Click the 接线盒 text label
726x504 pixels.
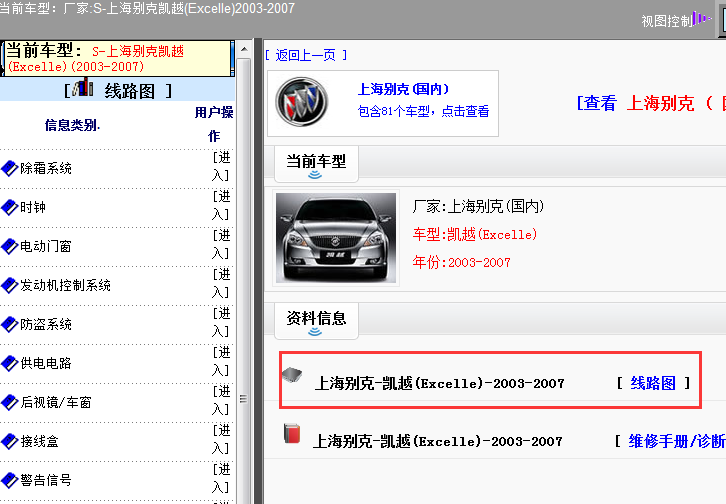(x=39, y=441)
